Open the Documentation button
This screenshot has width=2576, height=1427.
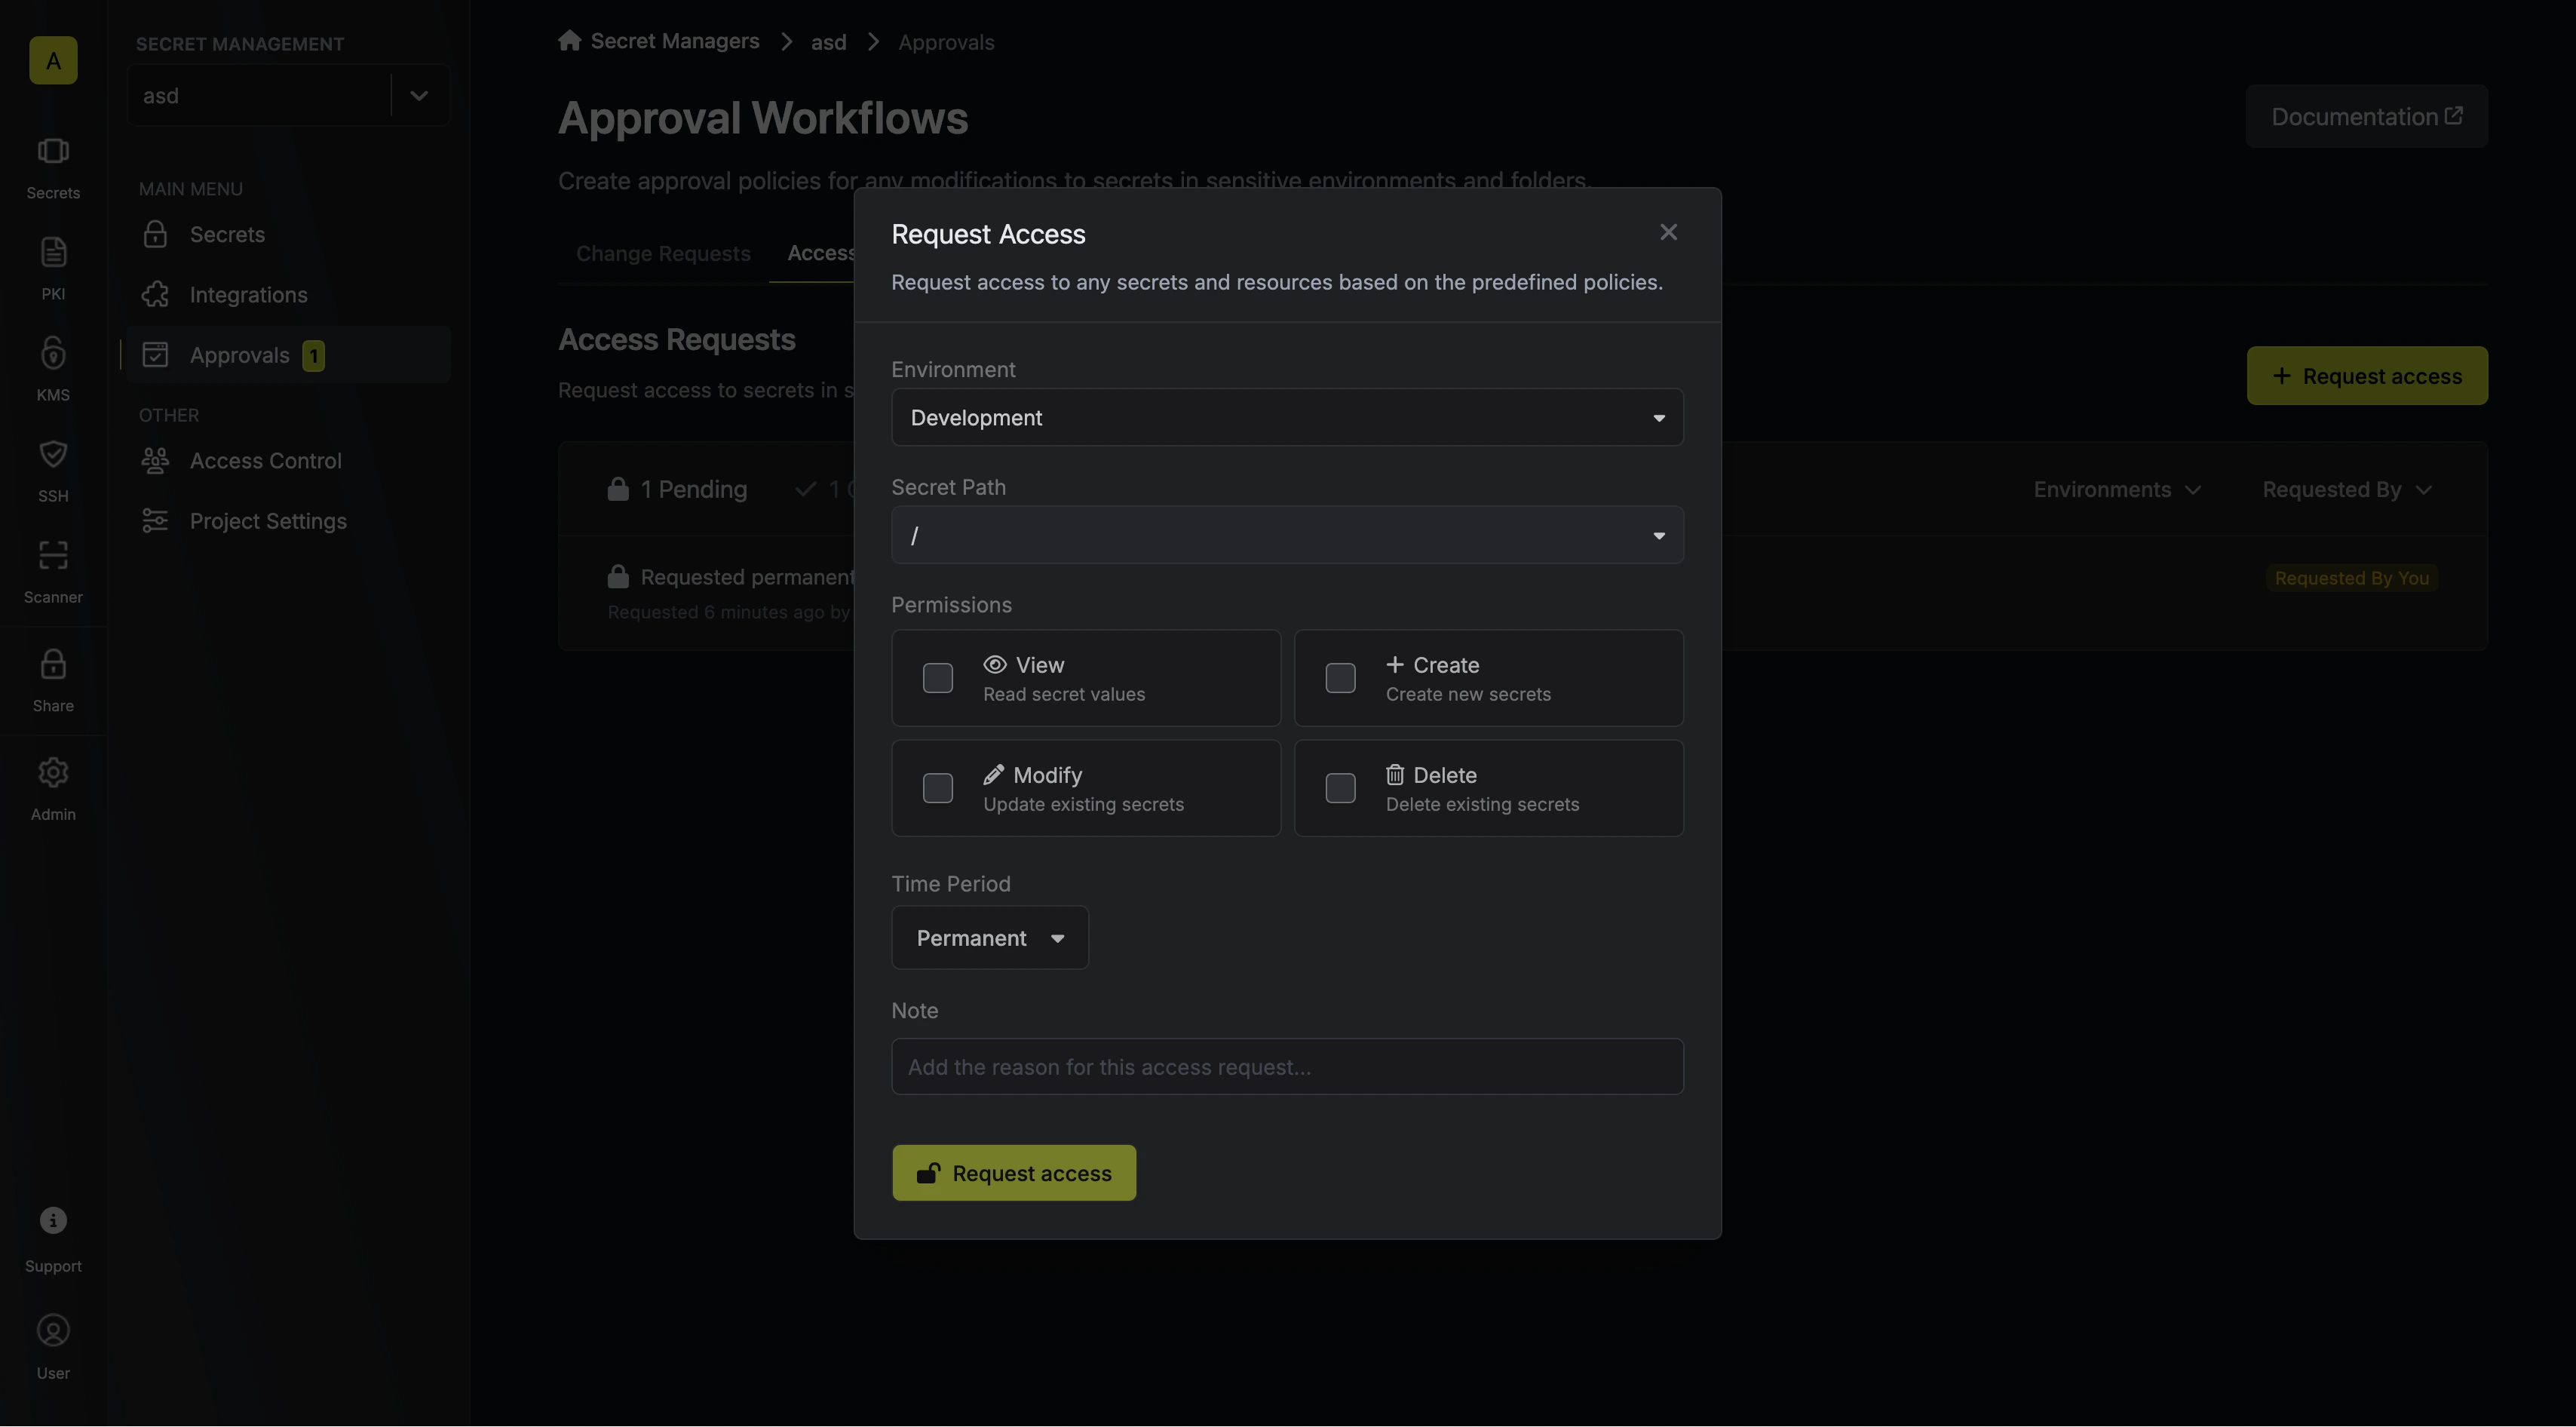[2367, 116]
